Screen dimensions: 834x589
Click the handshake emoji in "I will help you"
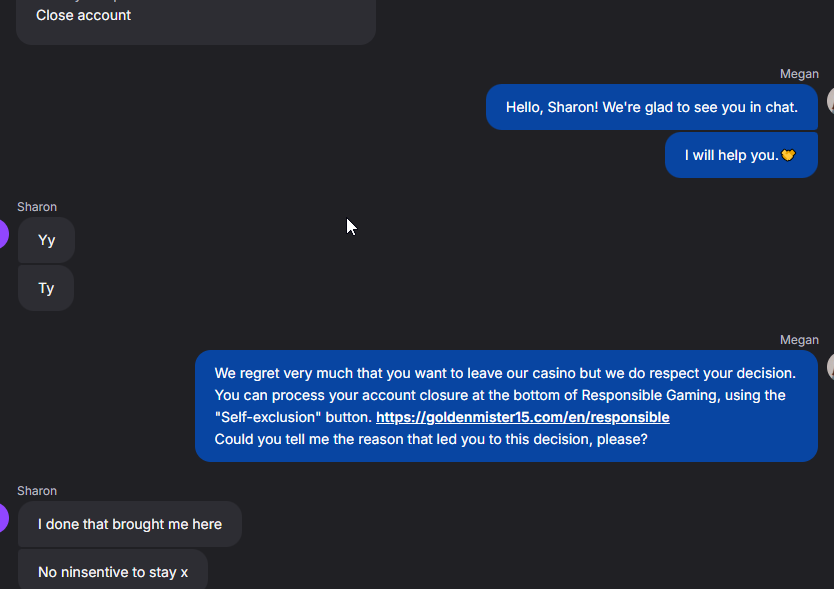pyautogui.click(x=788, y=155)
